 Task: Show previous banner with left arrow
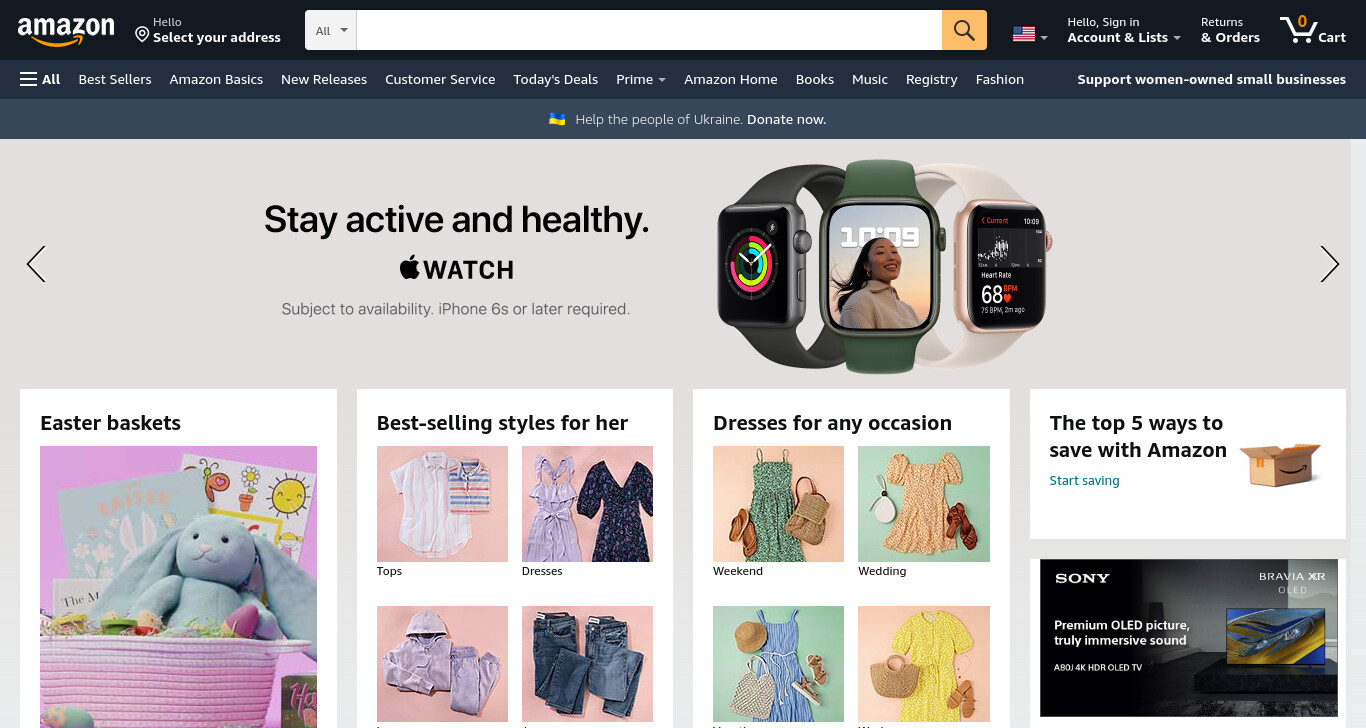click(x=36, y=264)
